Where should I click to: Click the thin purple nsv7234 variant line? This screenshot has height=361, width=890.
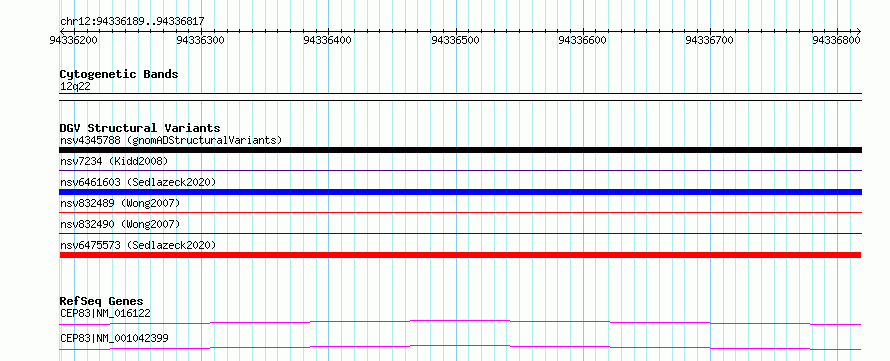460,170
